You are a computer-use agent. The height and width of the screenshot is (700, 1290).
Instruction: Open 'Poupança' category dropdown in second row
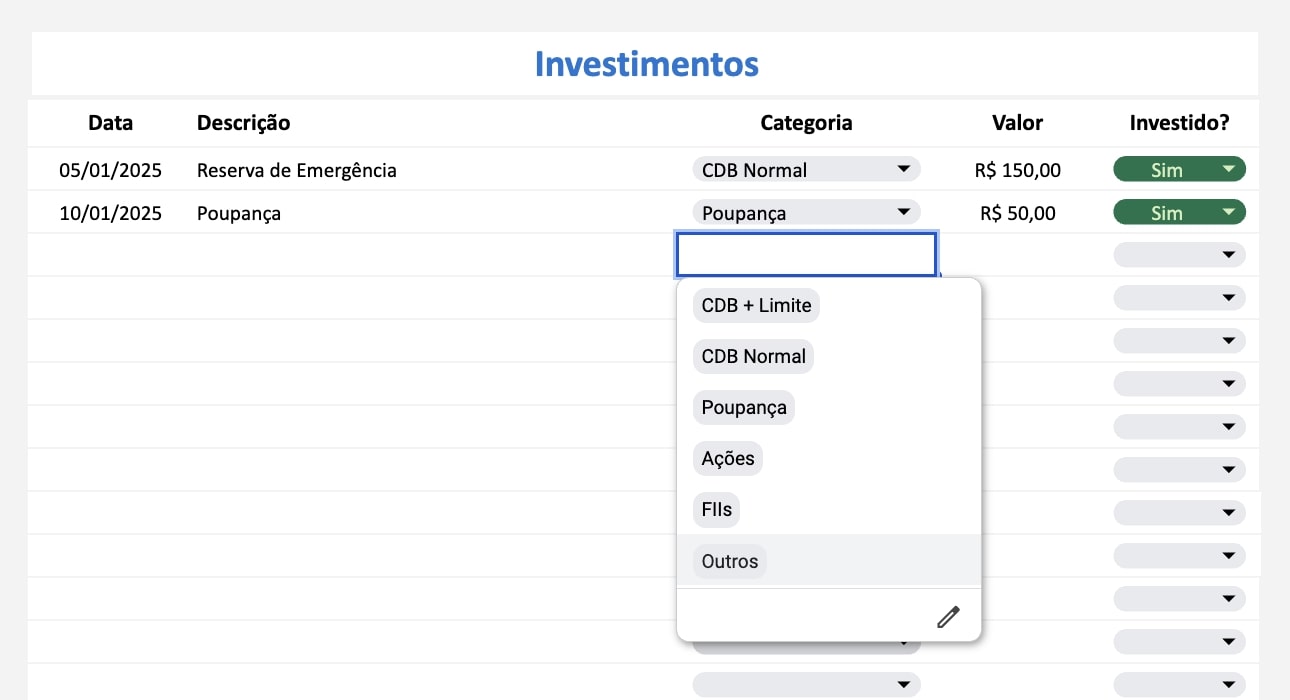(806, 213)
